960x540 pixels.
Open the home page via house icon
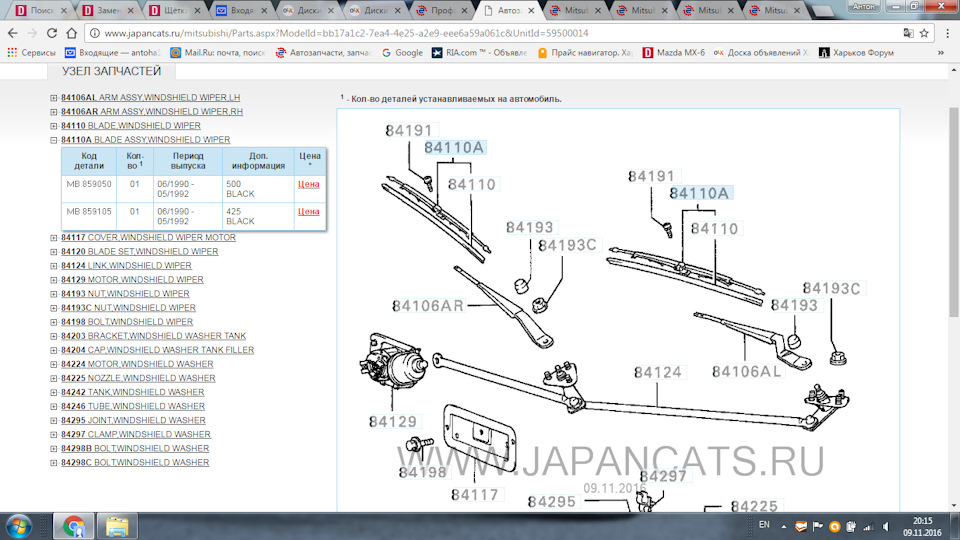coord(72,33)
